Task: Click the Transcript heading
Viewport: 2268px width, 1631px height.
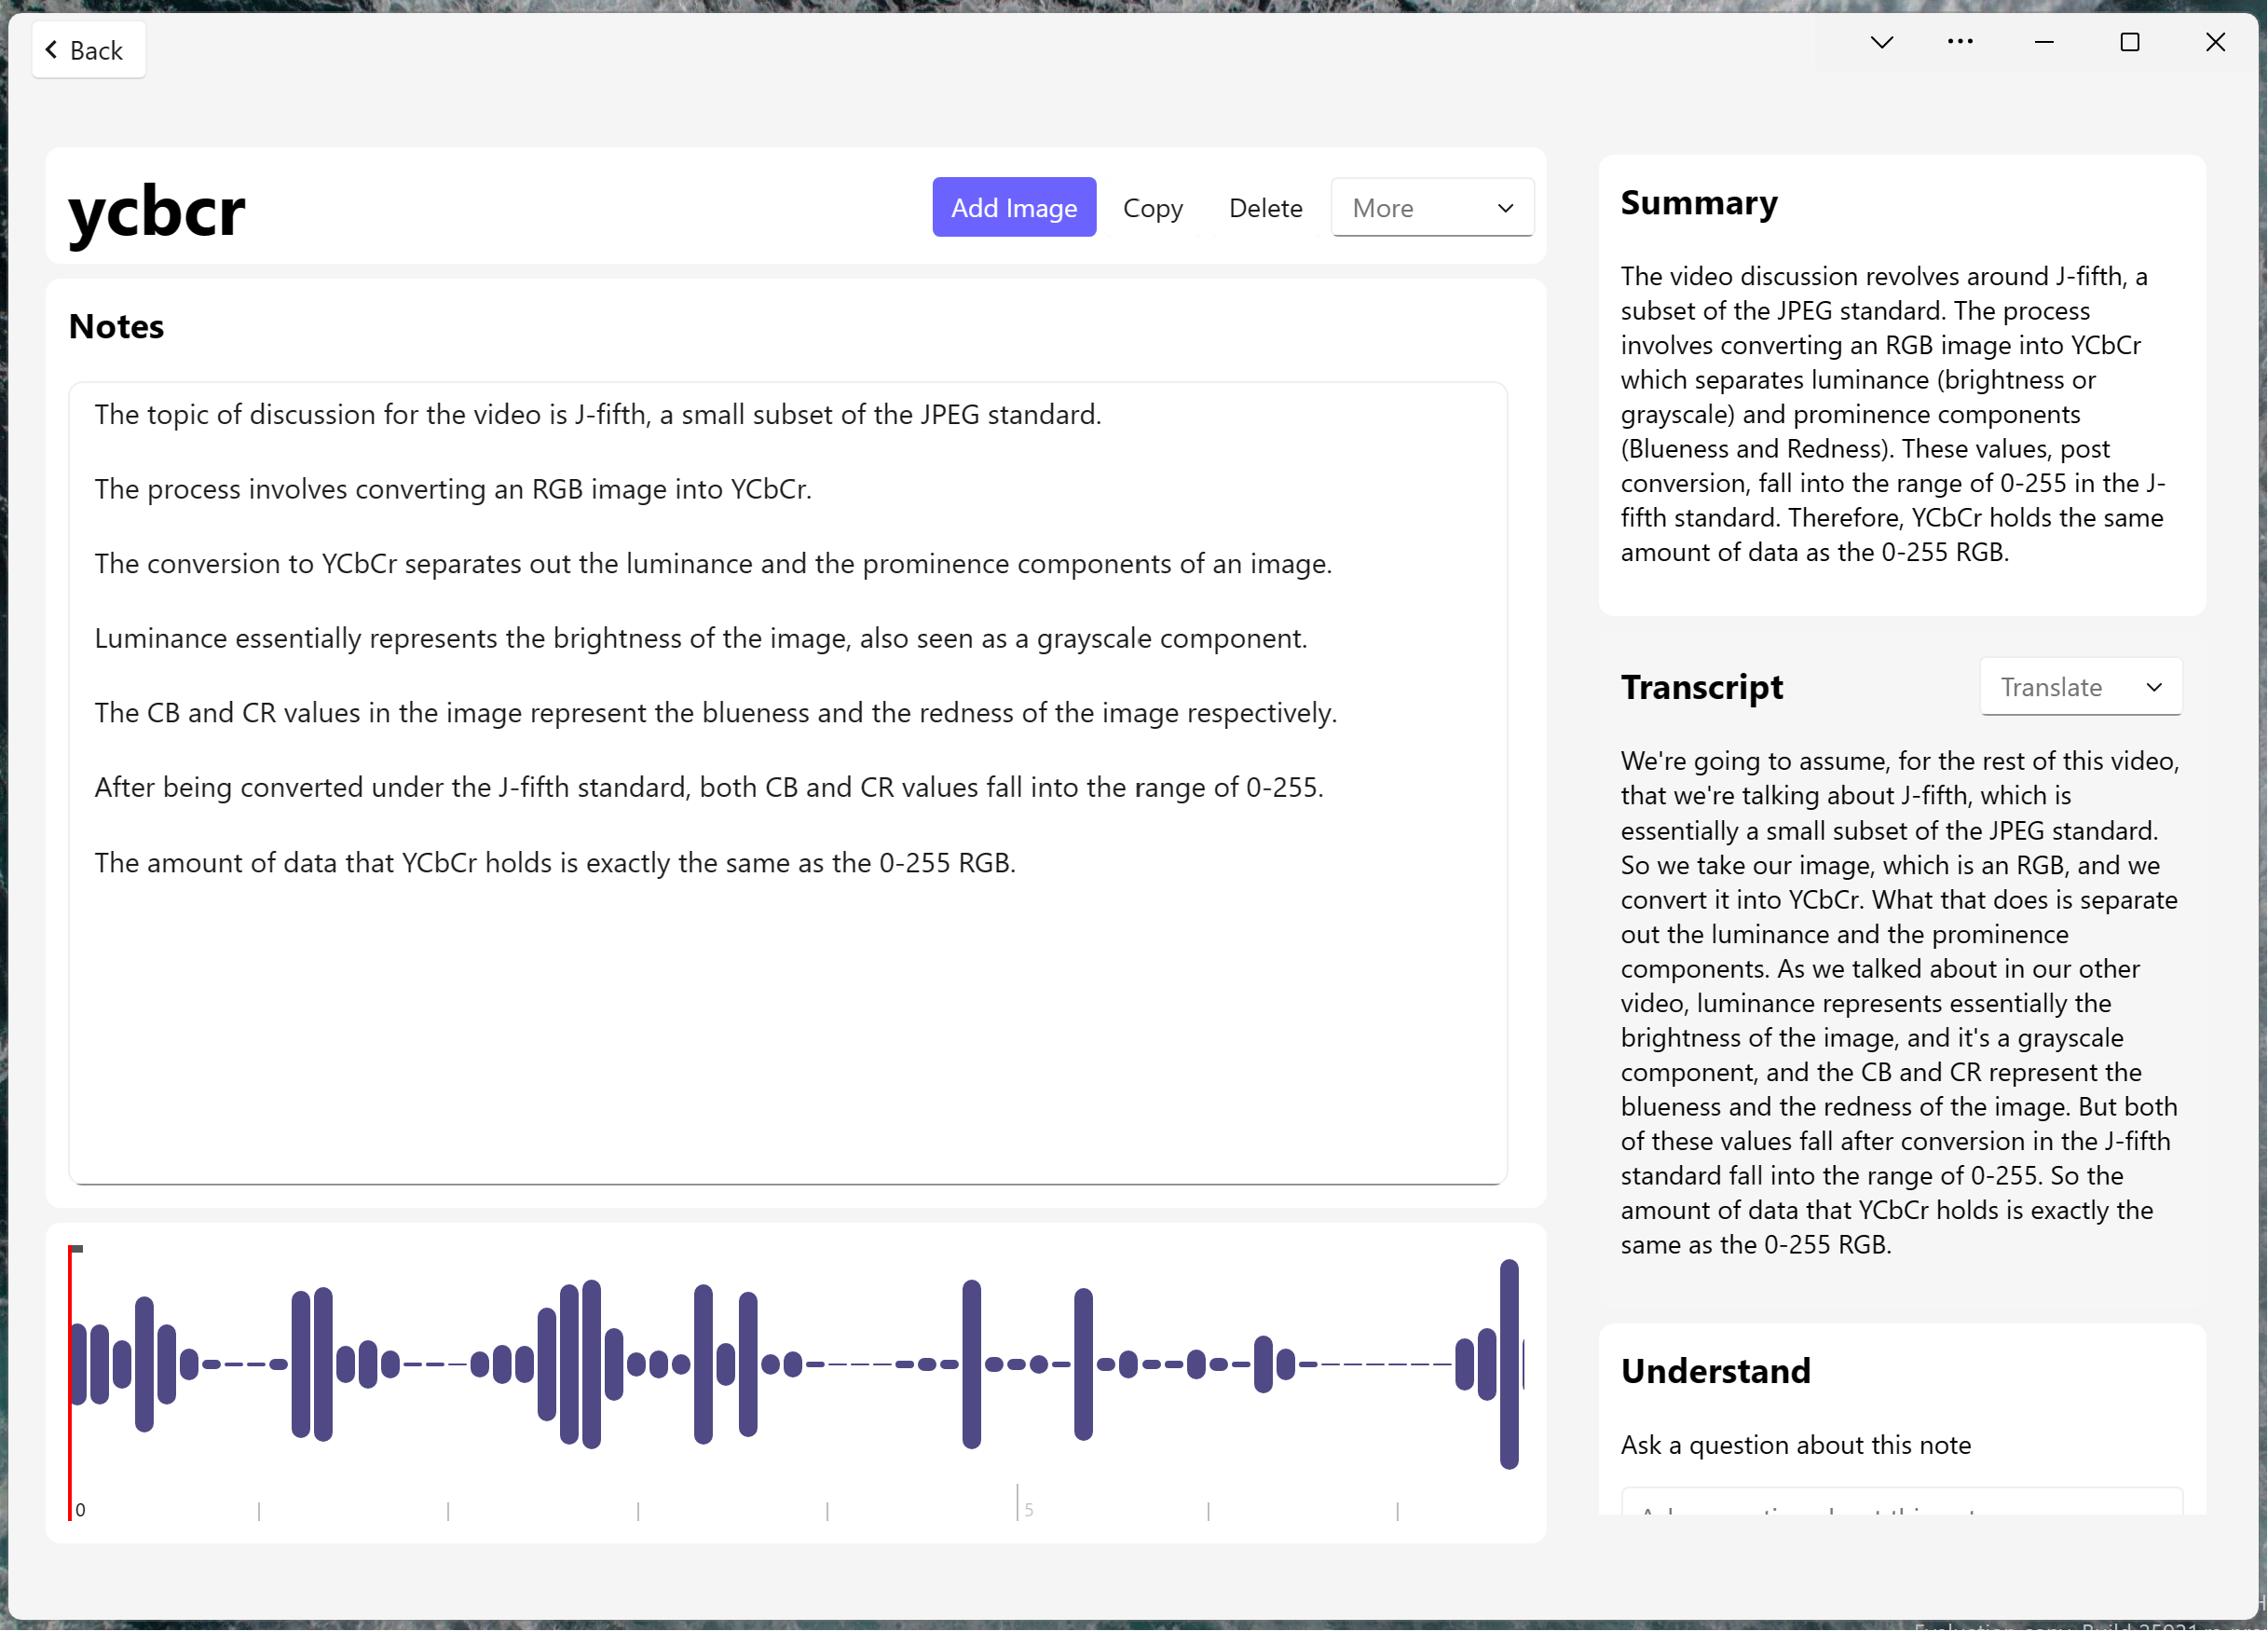Action: click(1702, 687)
